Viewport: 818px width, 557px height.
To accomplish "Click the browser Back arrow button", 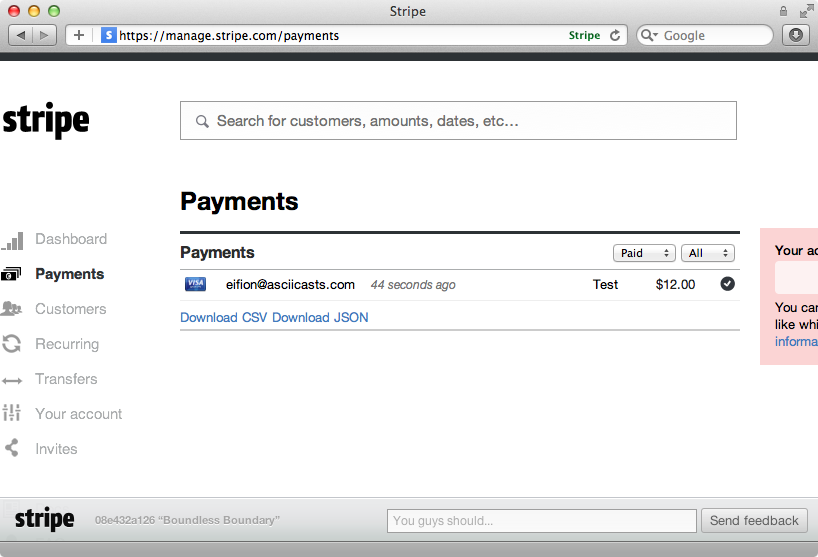I will click(x=21, y=35).
